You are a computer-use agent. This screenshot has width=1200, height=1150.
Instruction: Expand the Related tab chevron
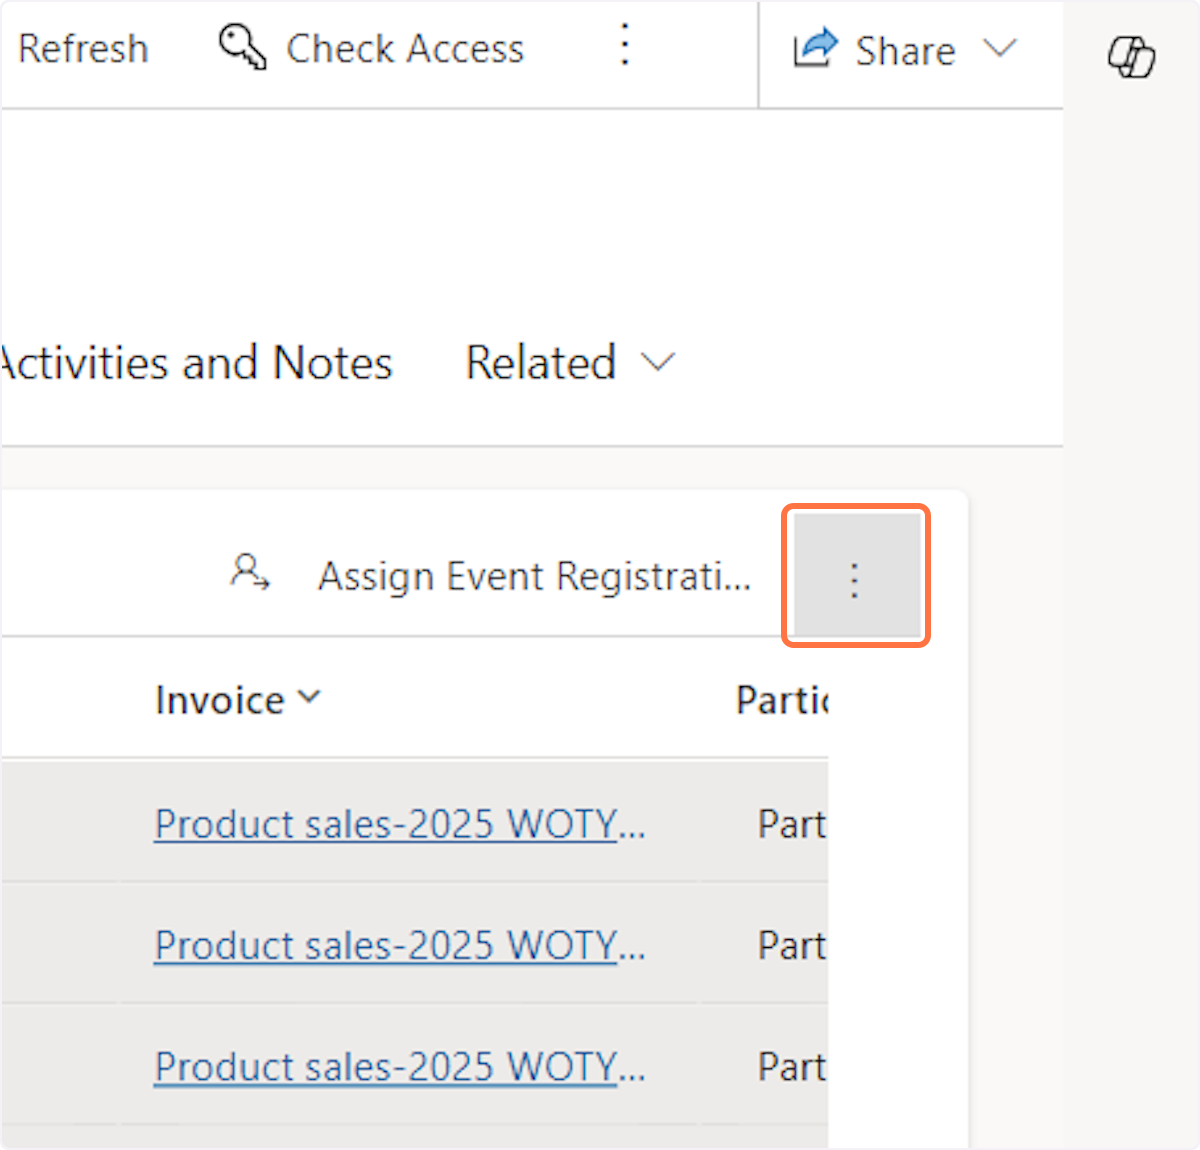657,362
